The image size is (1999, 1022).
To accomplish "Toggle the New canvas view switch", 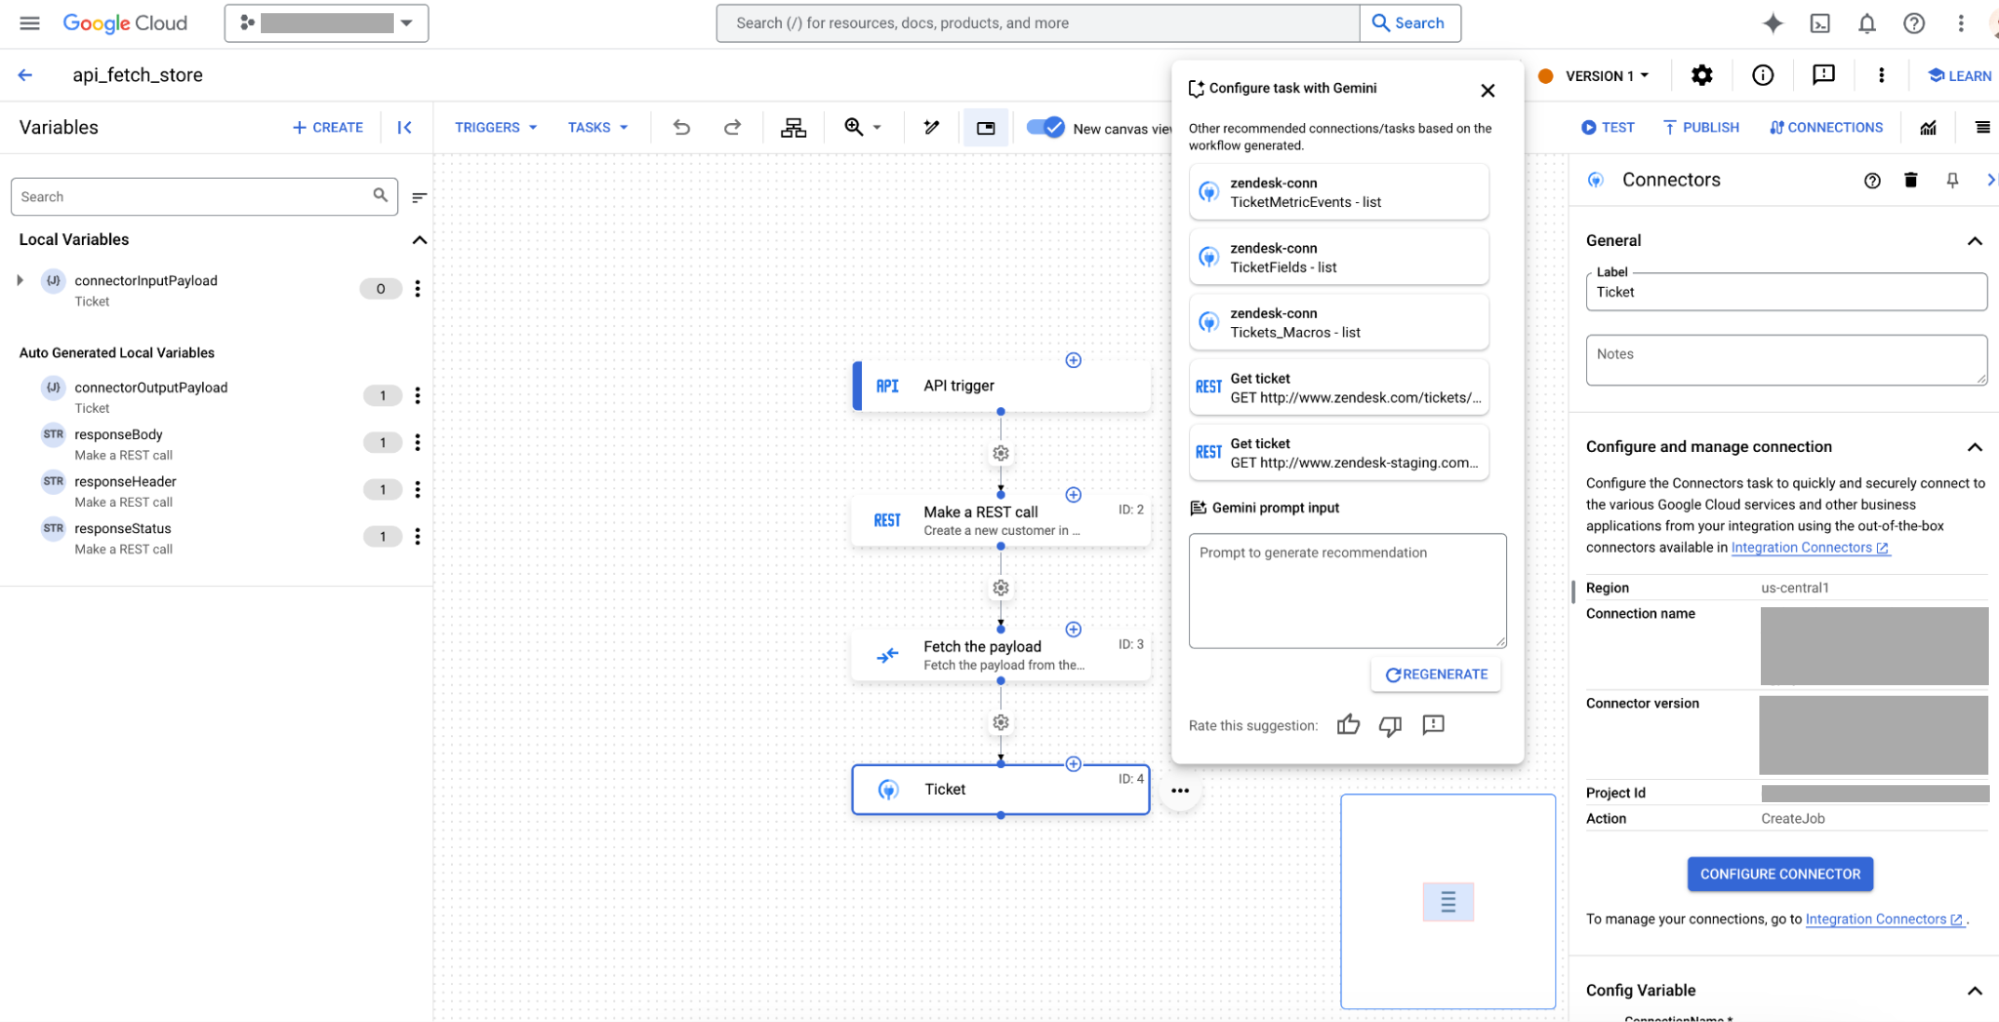I will (x=1046, y=127).
